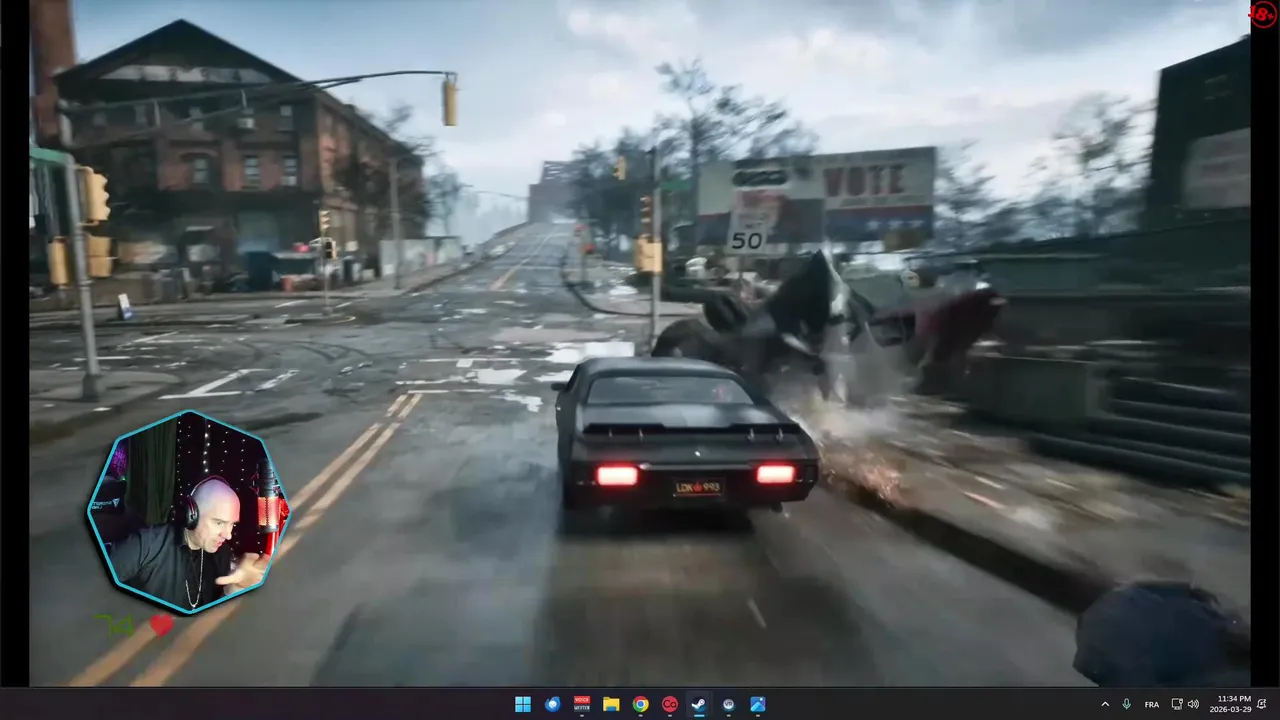Open clock showing 11:34 PM

[1229, 704]
